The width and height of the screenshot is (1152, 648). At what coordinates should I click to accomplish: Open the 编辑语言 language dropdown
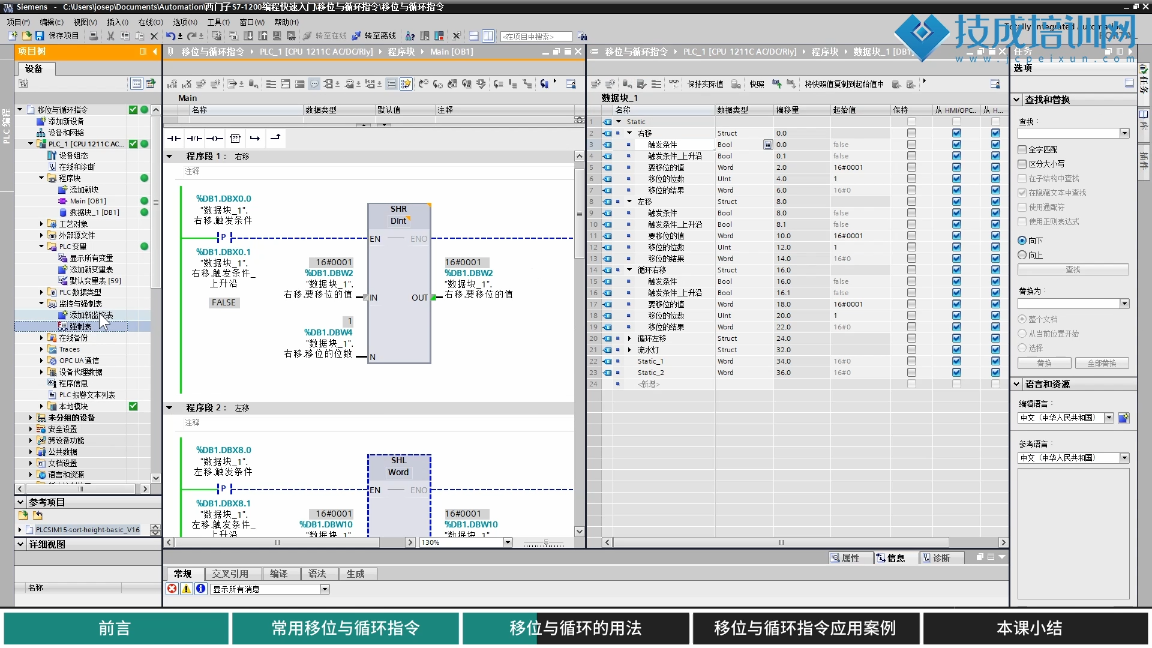1109,417
